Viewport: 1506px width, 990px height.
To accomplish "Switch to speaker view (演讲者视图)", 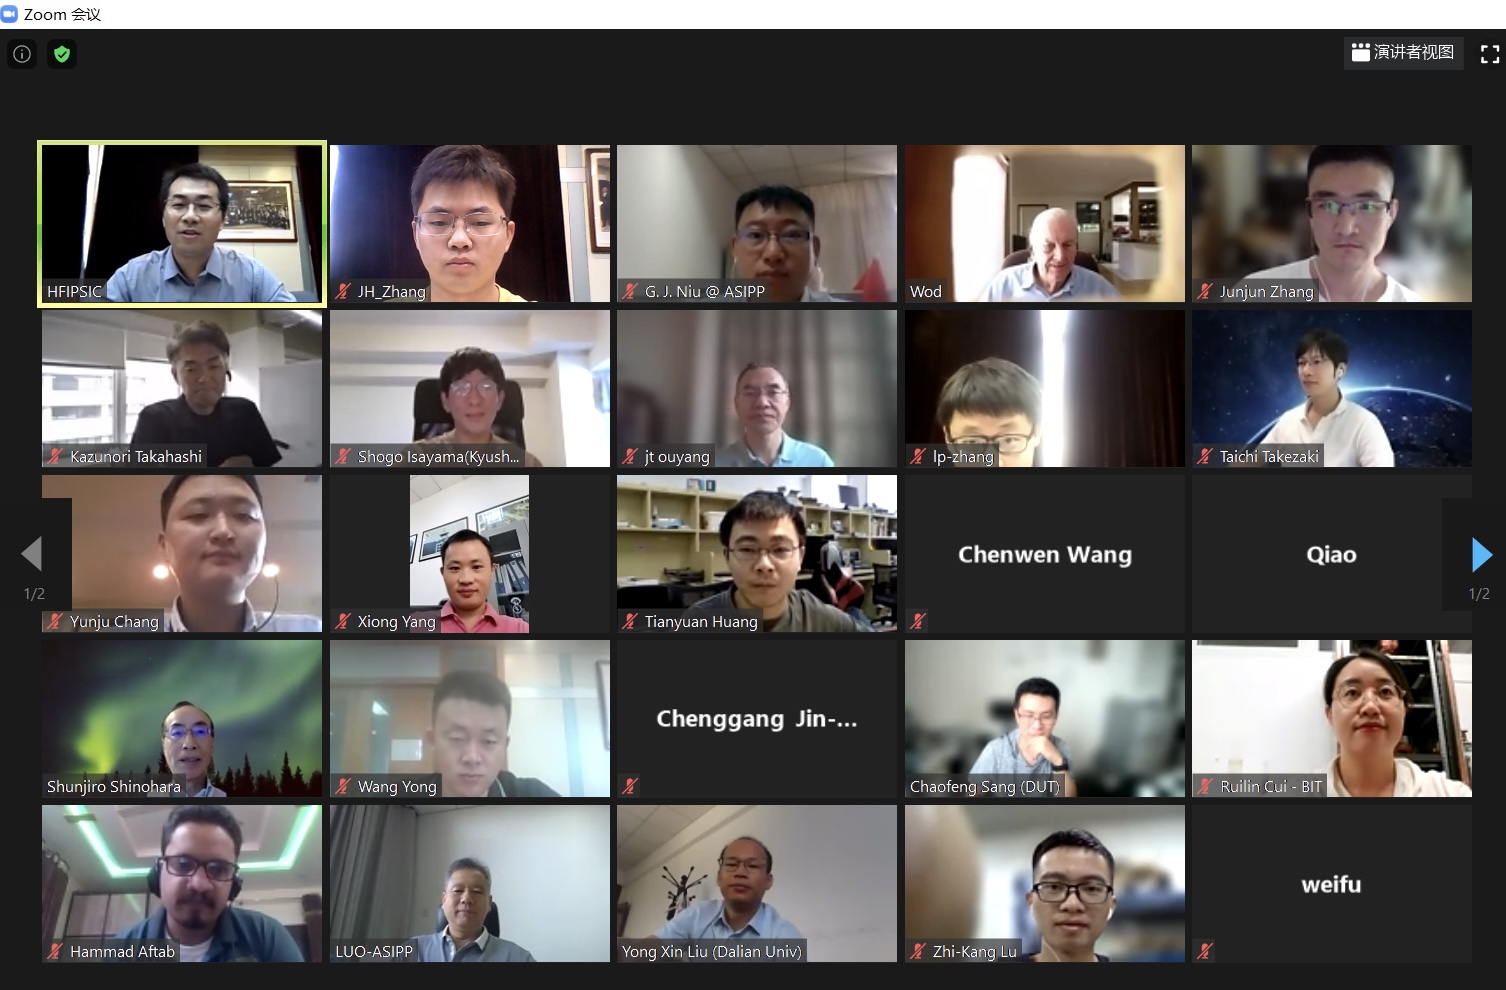I will coord(1403,52).
